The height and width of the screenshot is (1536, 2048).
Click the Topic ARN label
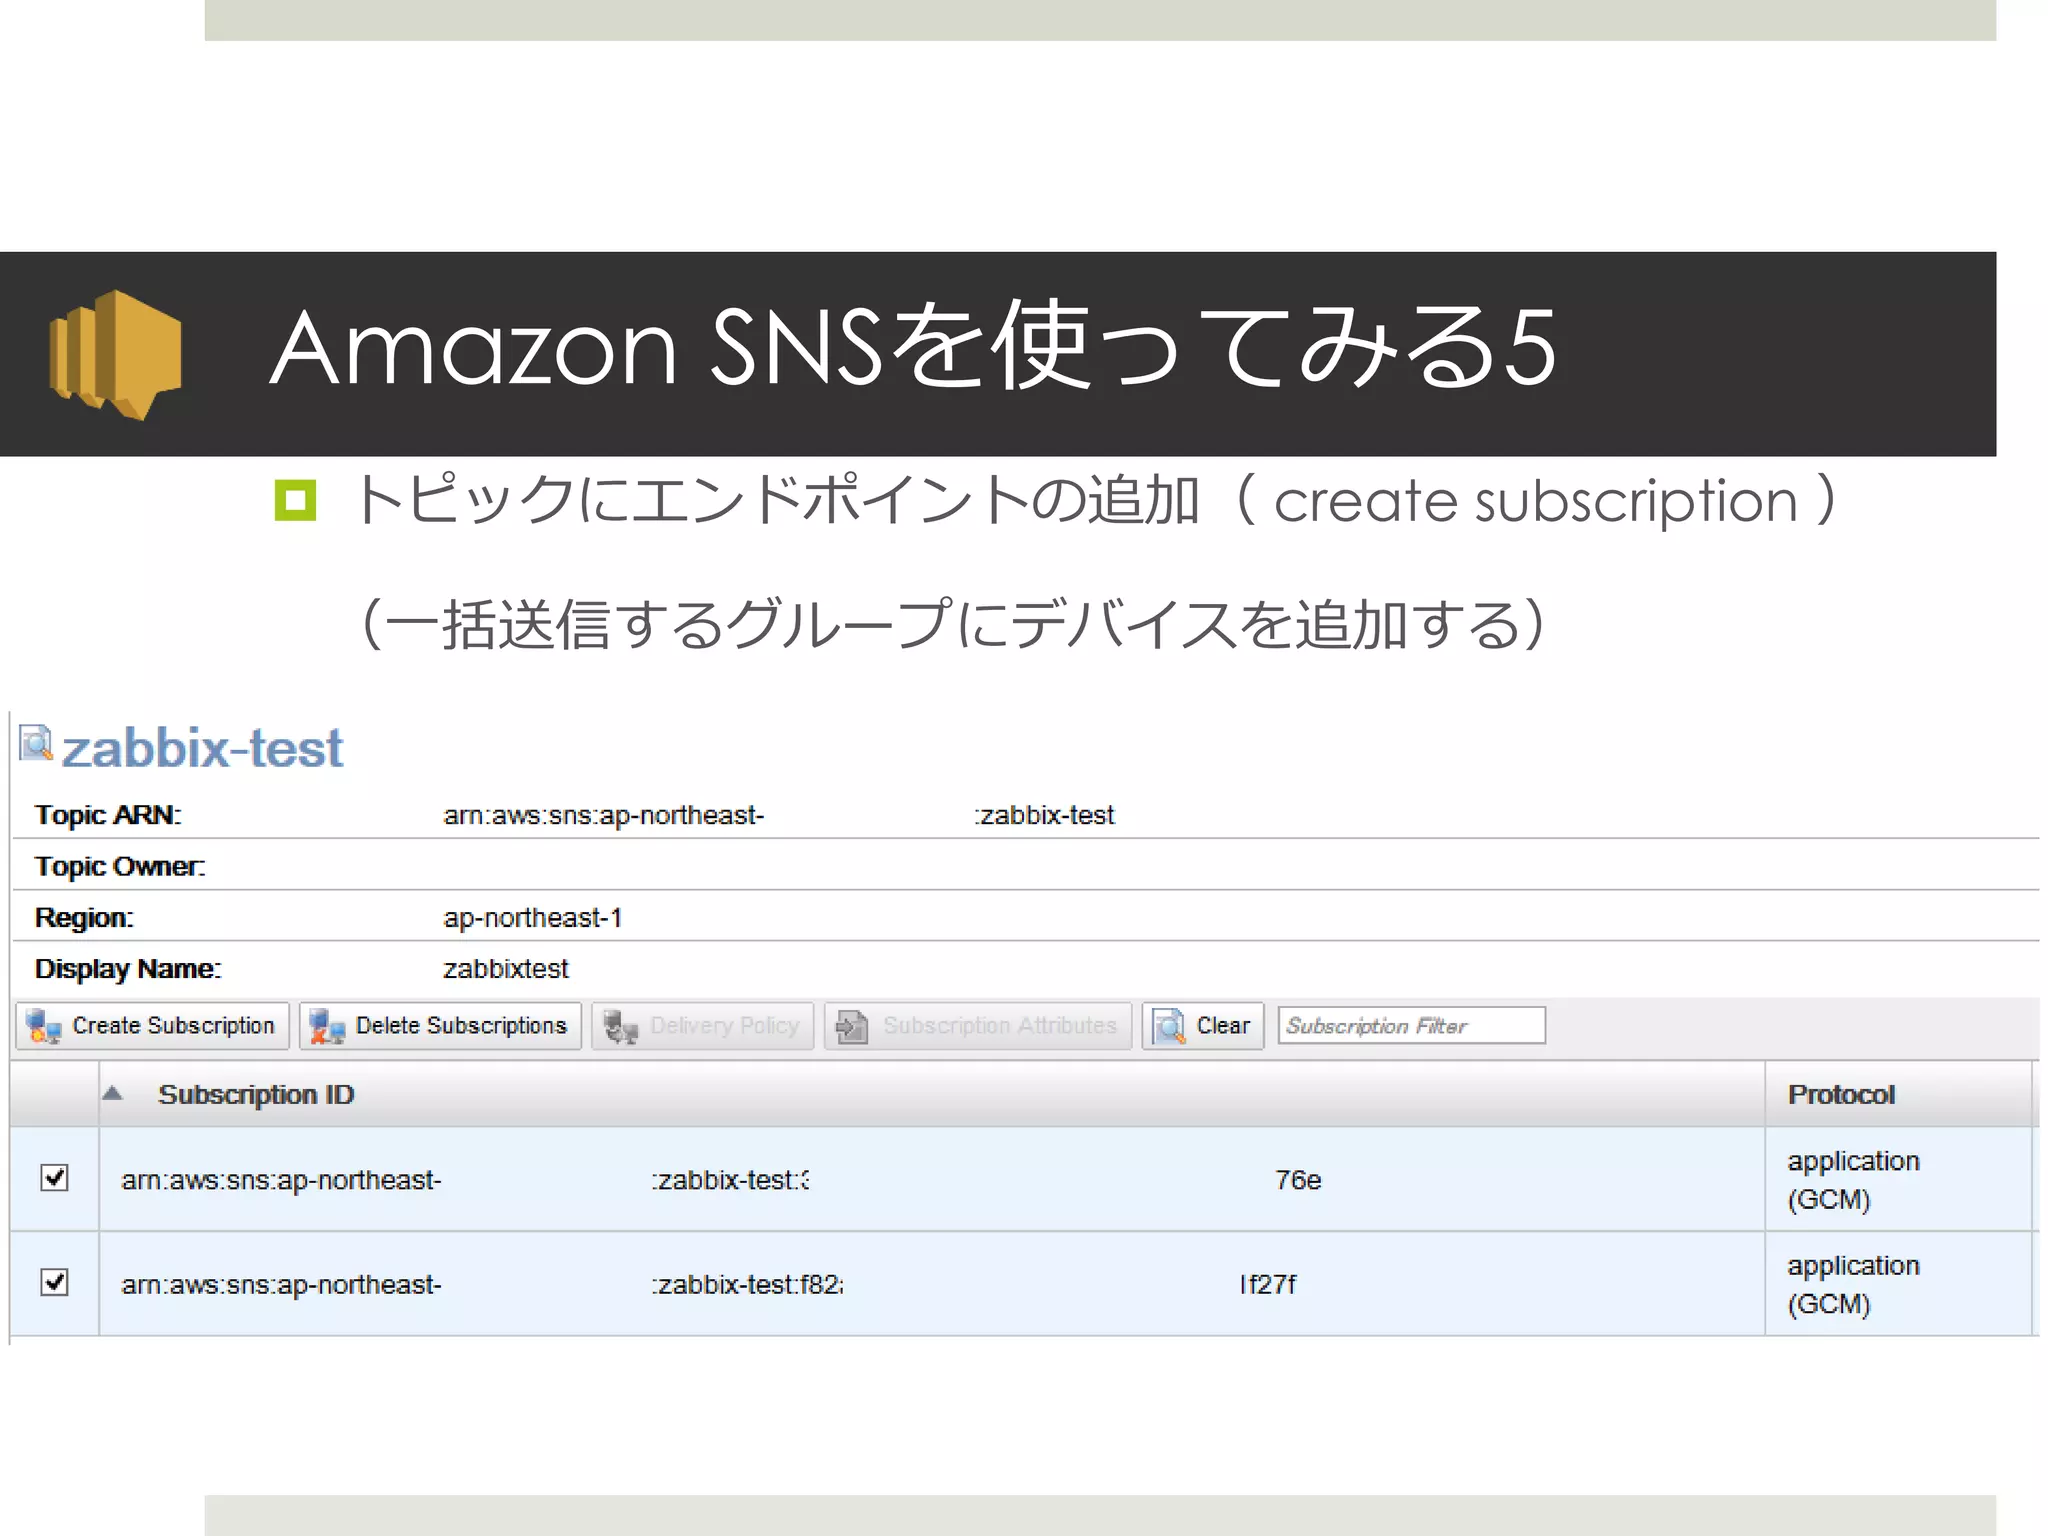tap(108, 815)
